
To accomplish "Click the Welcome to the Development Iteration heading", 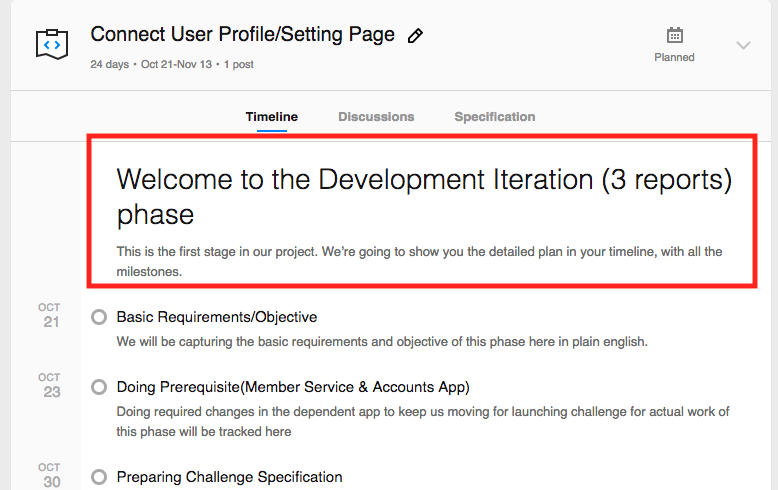I will (424, 196).
